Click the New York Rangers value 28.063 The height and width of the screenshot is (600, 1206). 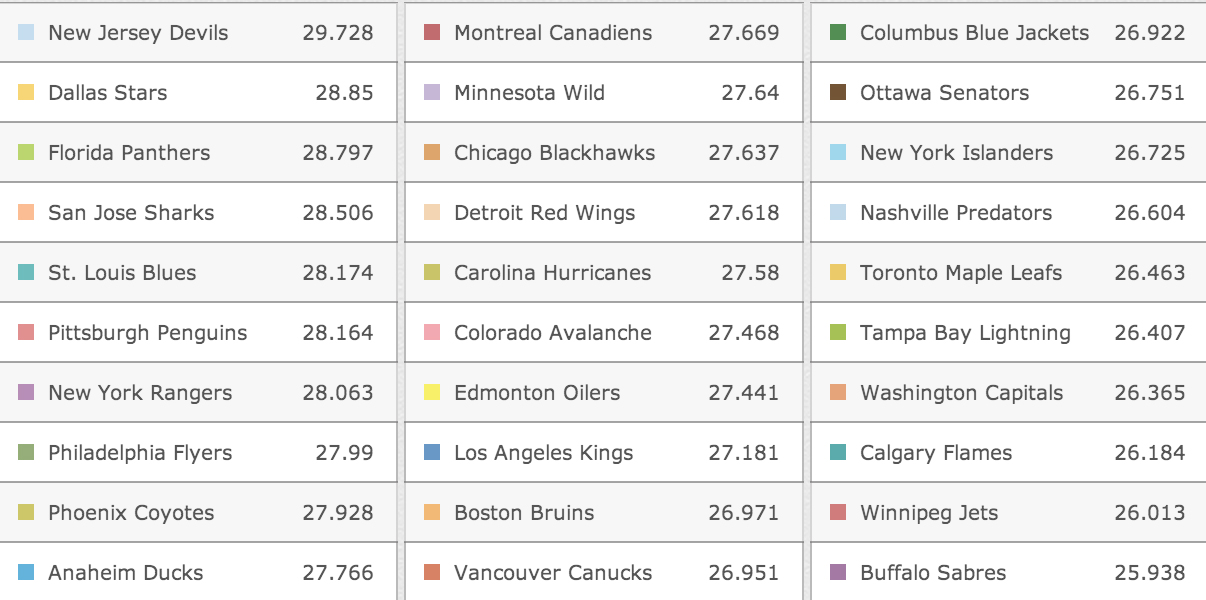(x=337, y=393)
